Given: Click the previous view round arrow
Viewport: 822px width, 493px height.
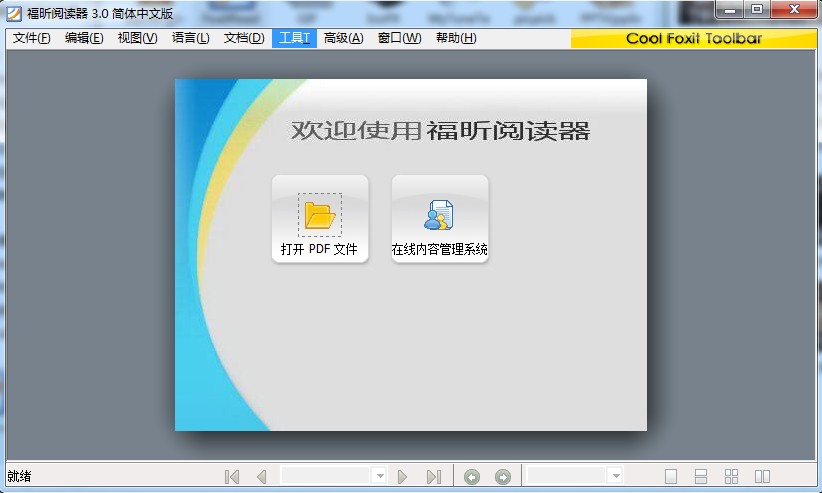Looking at the screenshot, I should 472,476.
